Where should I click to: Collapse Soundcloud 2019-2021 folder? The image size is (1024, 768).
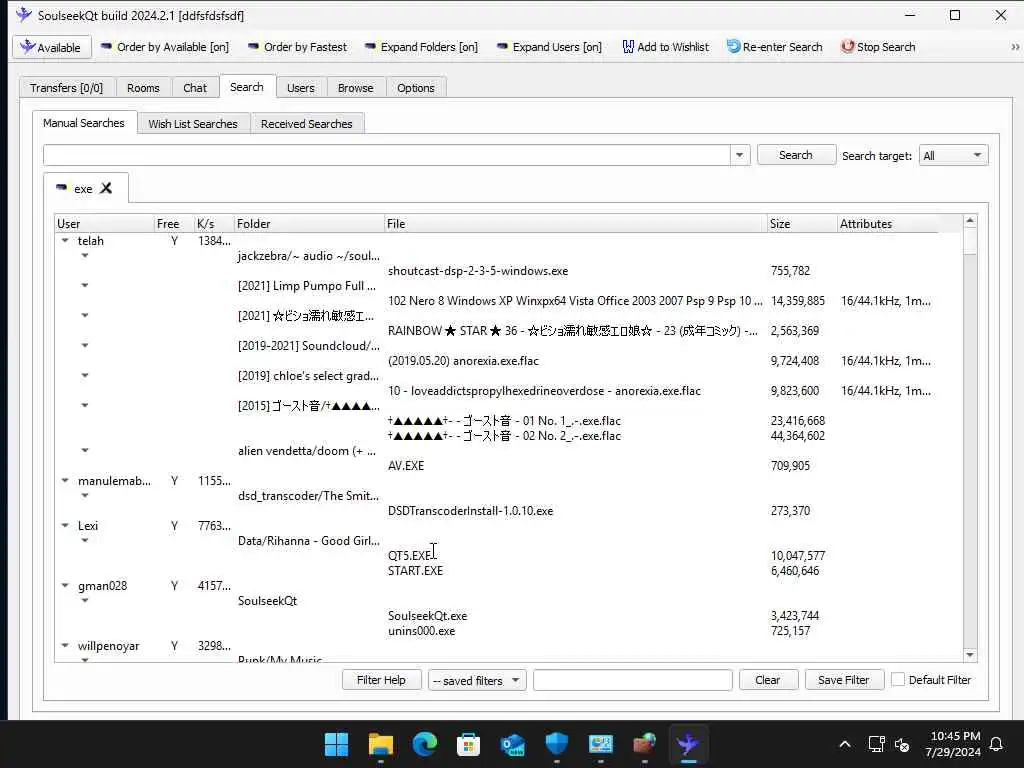click(x=84, y=345)
